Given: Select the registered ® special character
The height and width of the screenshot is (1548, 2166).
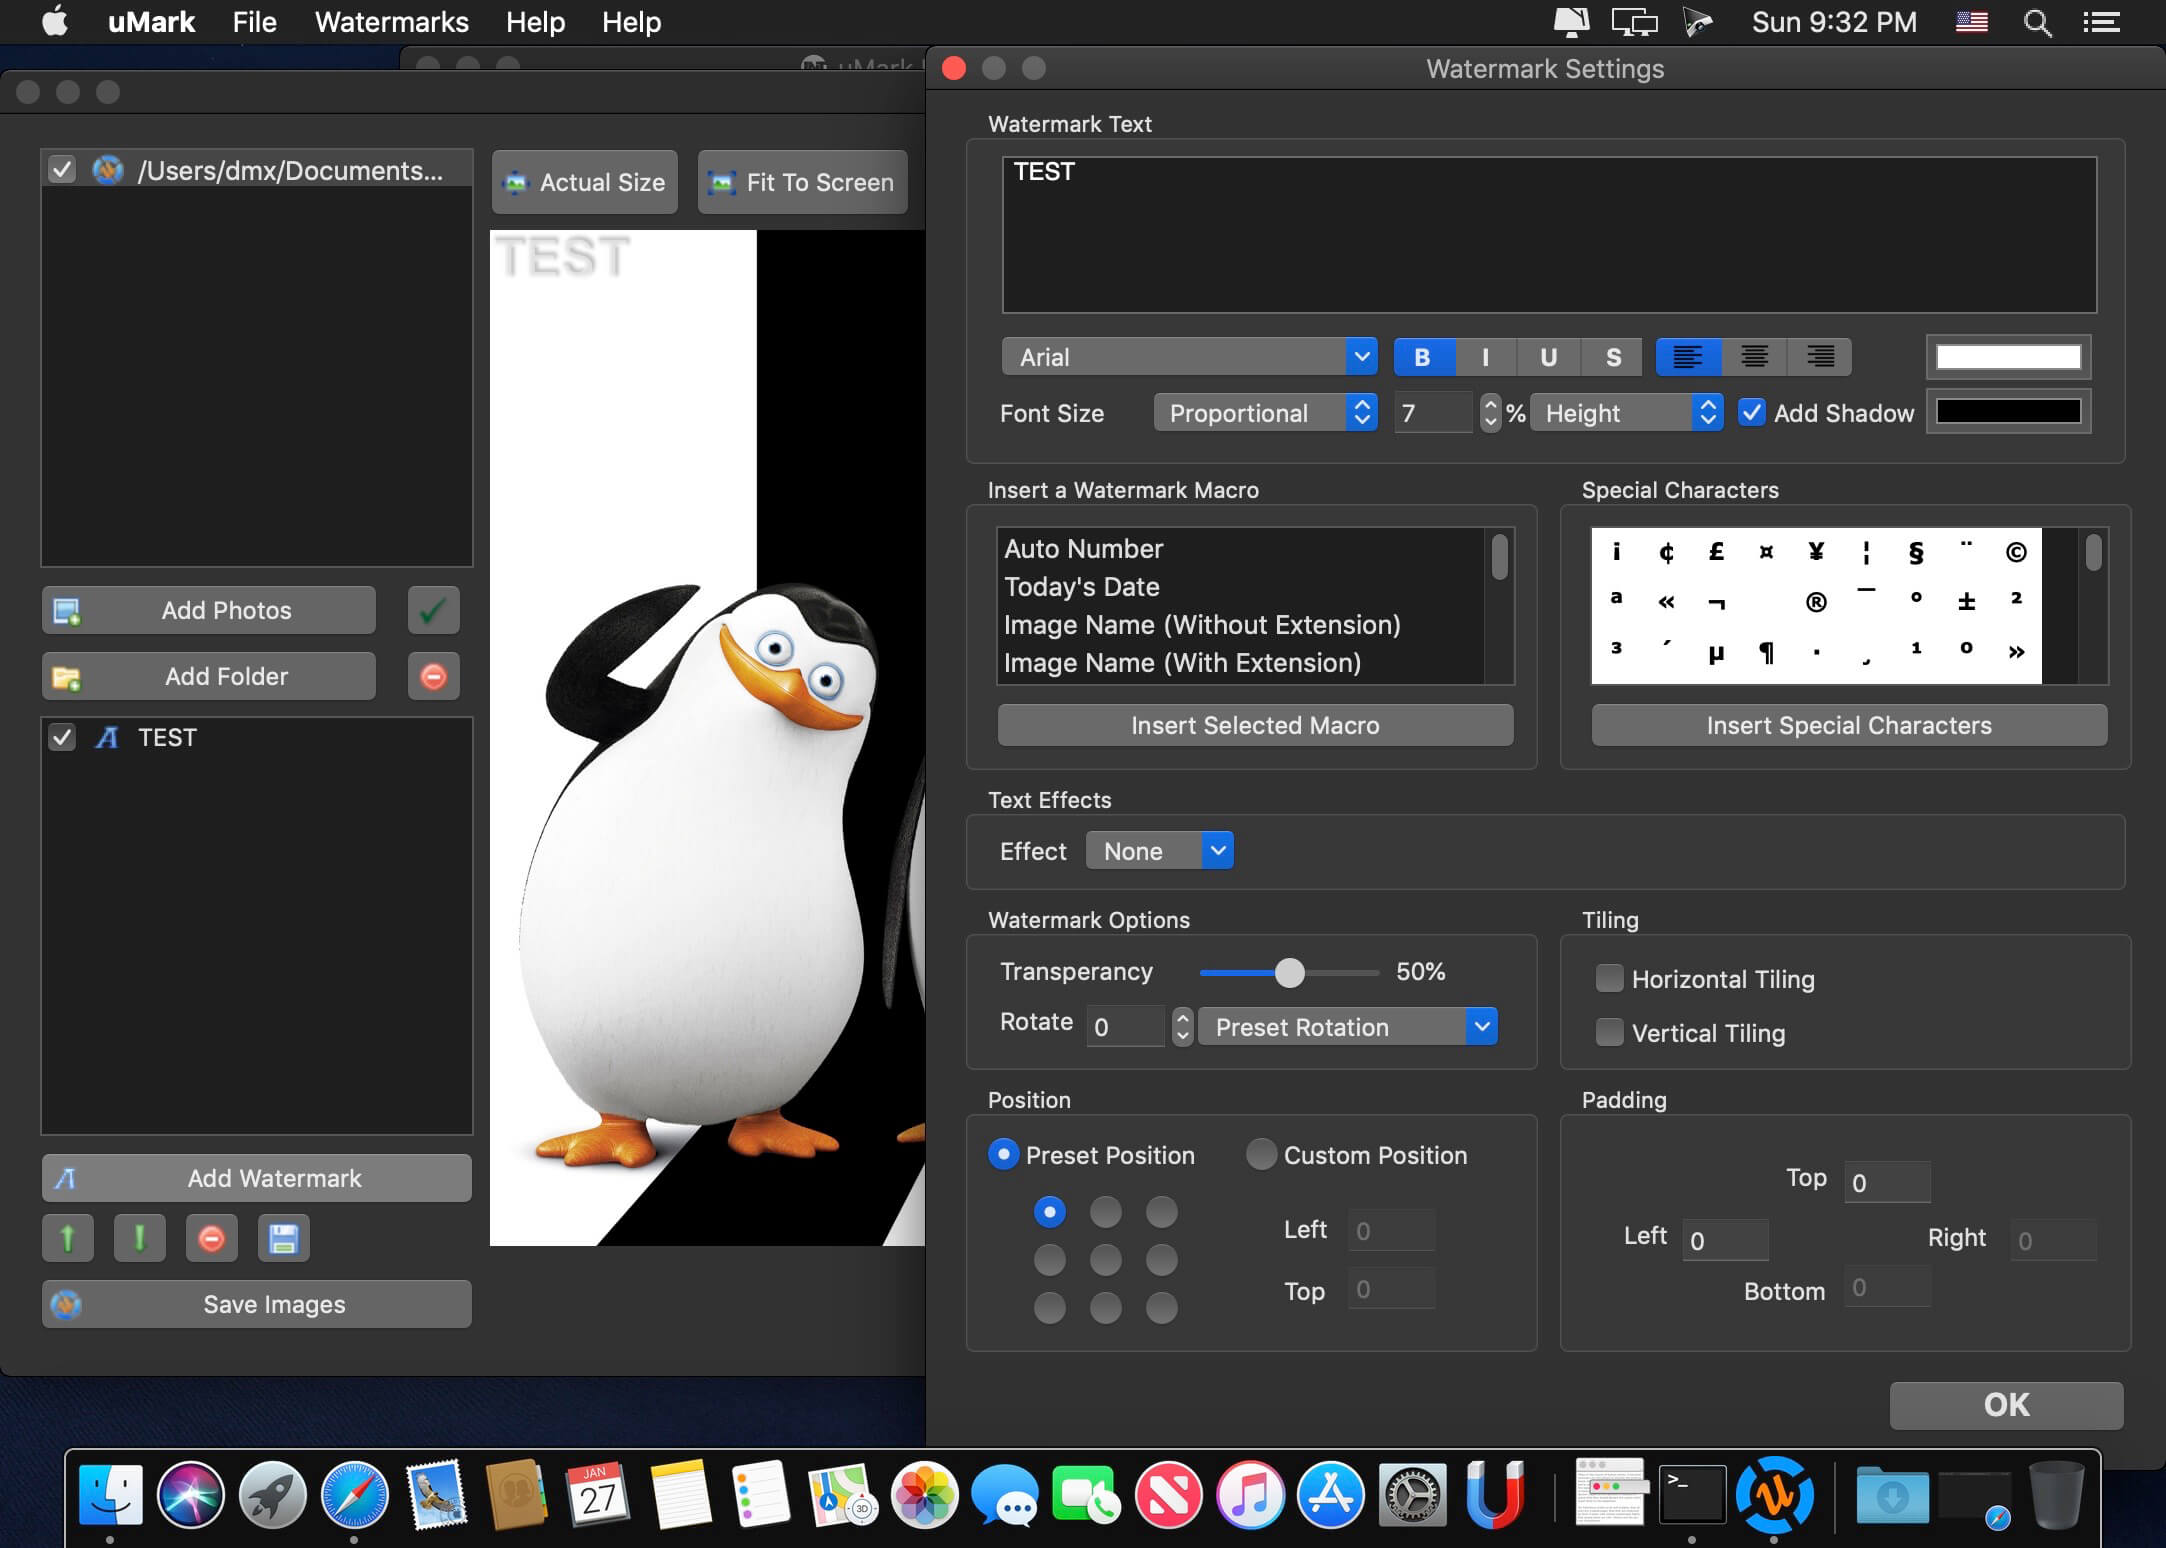Looking at the screenshot, I should coord(1816,601).
